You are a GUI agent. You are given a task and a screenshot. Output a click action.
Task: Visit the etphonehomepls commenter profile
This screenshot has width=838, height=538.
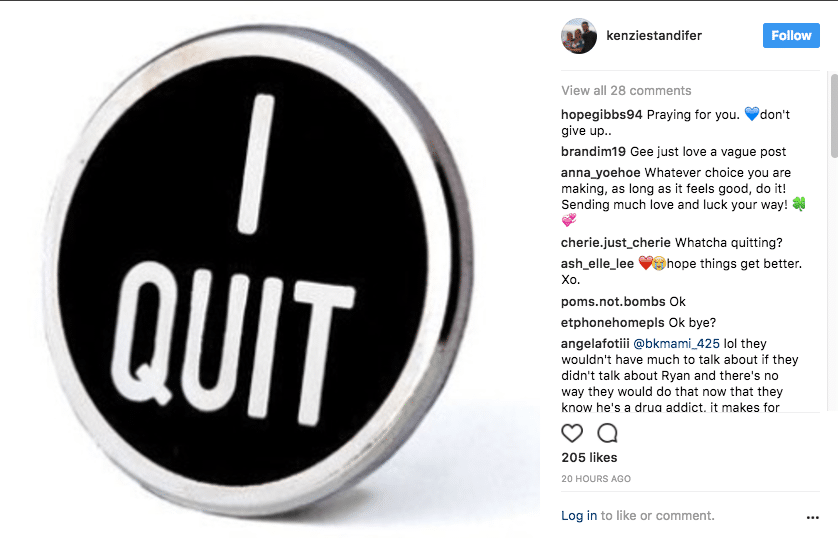coord(612,323)
